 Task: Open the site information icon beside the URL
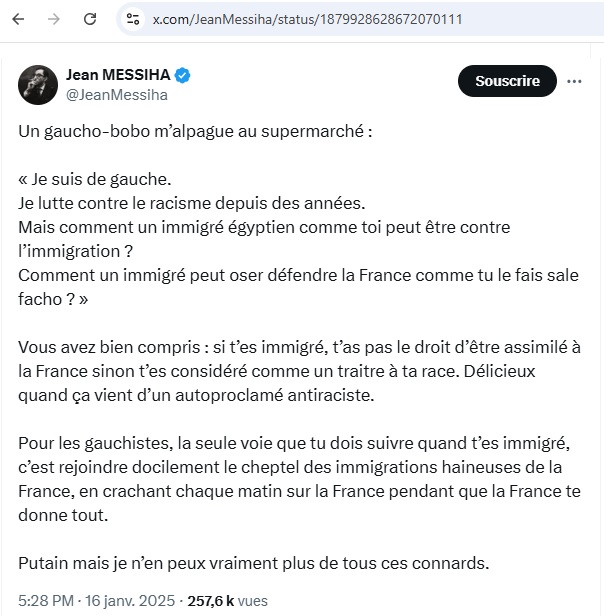[132, 19]
